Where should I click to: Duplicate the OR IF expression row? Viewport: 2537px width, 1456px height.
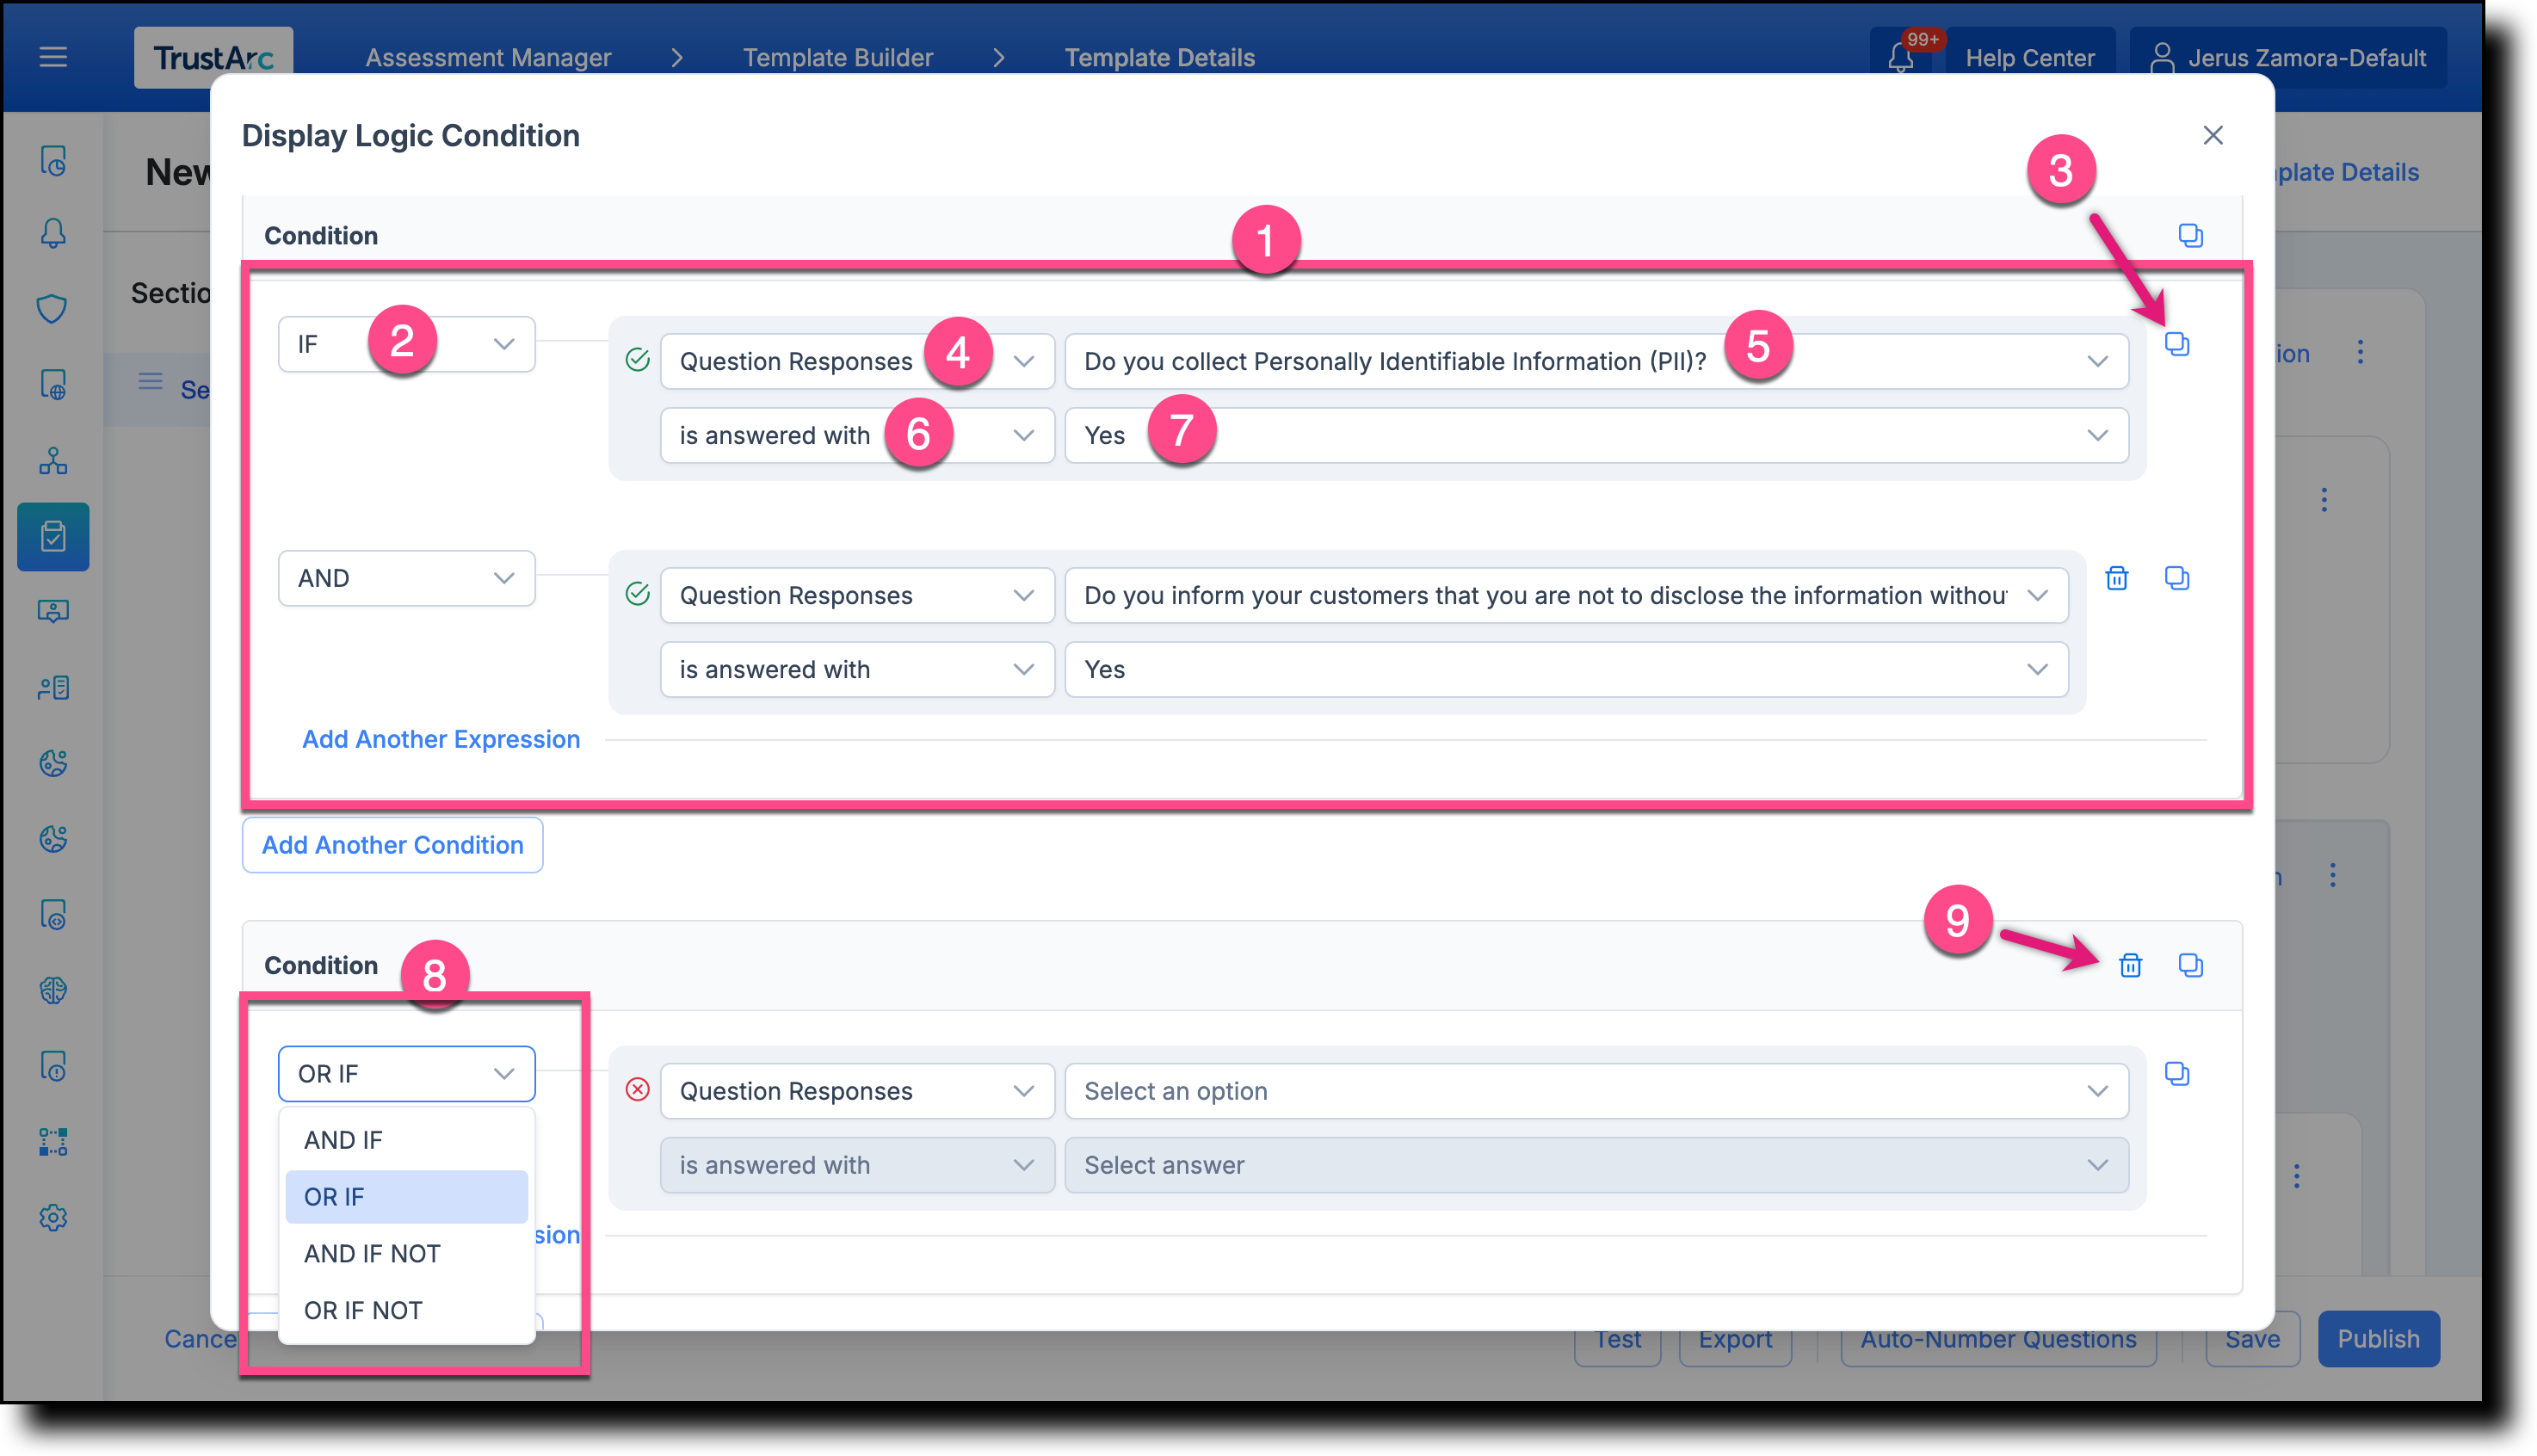2176,1074
